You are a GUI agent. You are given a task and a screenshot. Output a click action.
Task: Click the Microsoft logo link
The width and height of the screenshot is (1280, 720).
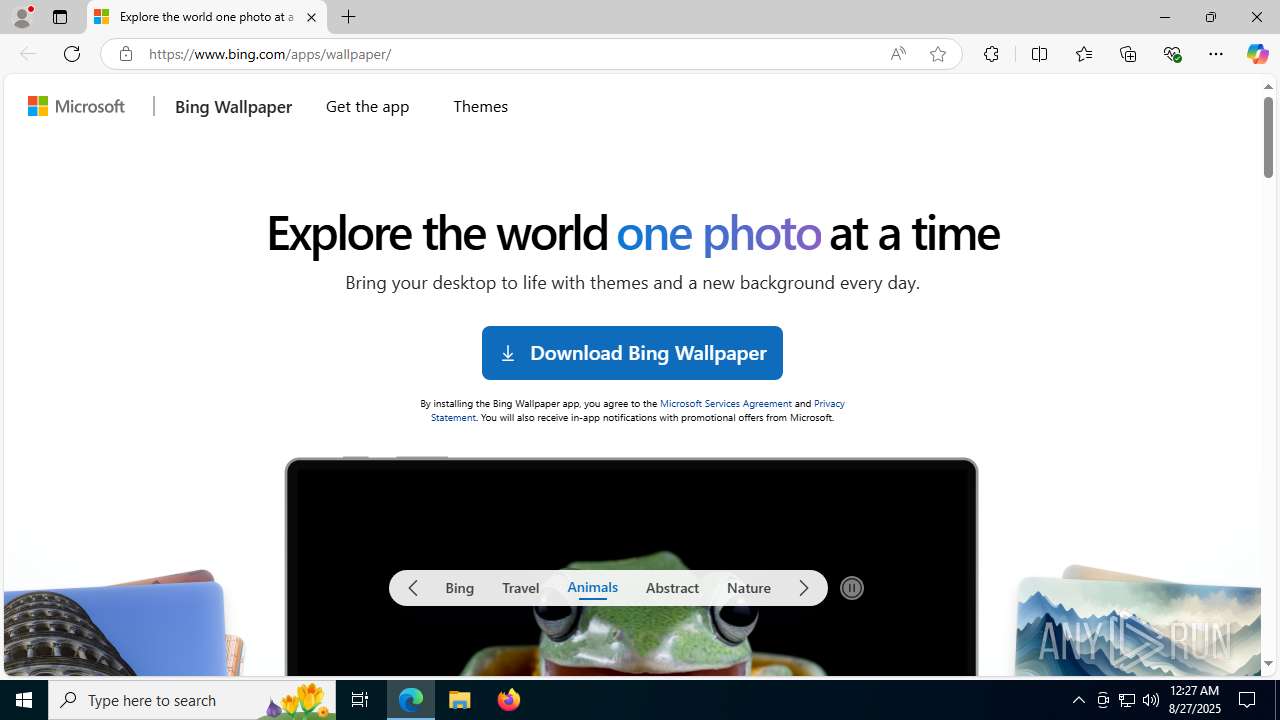pyautogui.click(x=77, y=106)
